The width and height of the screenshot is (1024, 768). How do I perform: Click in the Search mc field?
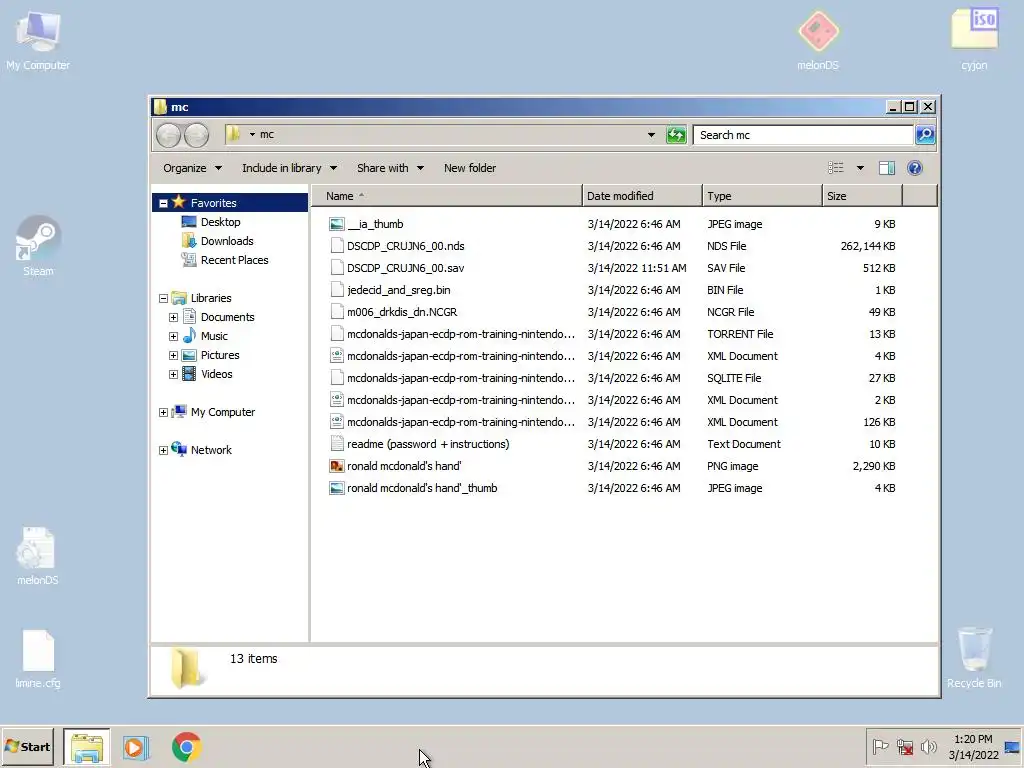(x=803, y=135)
